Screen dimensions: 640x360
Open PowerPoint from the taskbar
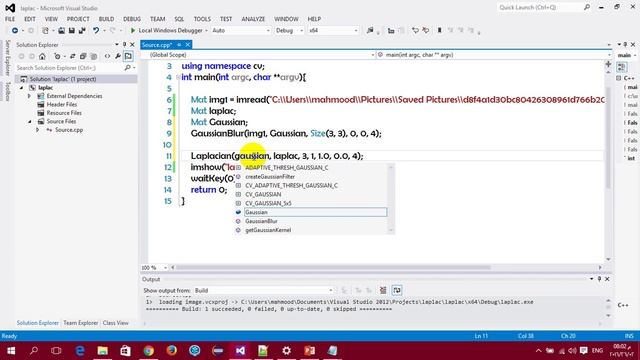pos(309,350)
